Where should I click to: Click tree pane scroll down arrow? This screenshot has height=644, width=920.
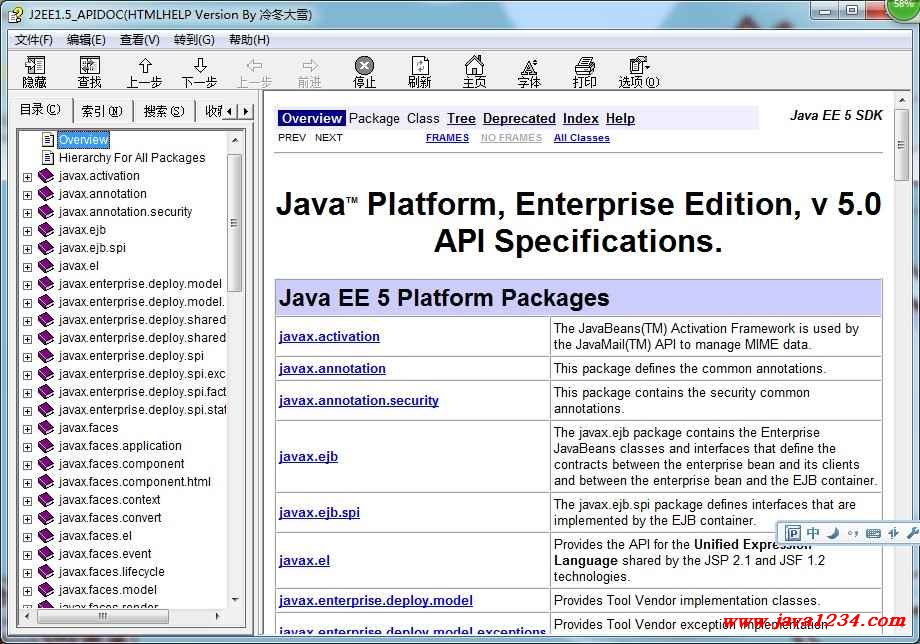[x=235, y=599]
